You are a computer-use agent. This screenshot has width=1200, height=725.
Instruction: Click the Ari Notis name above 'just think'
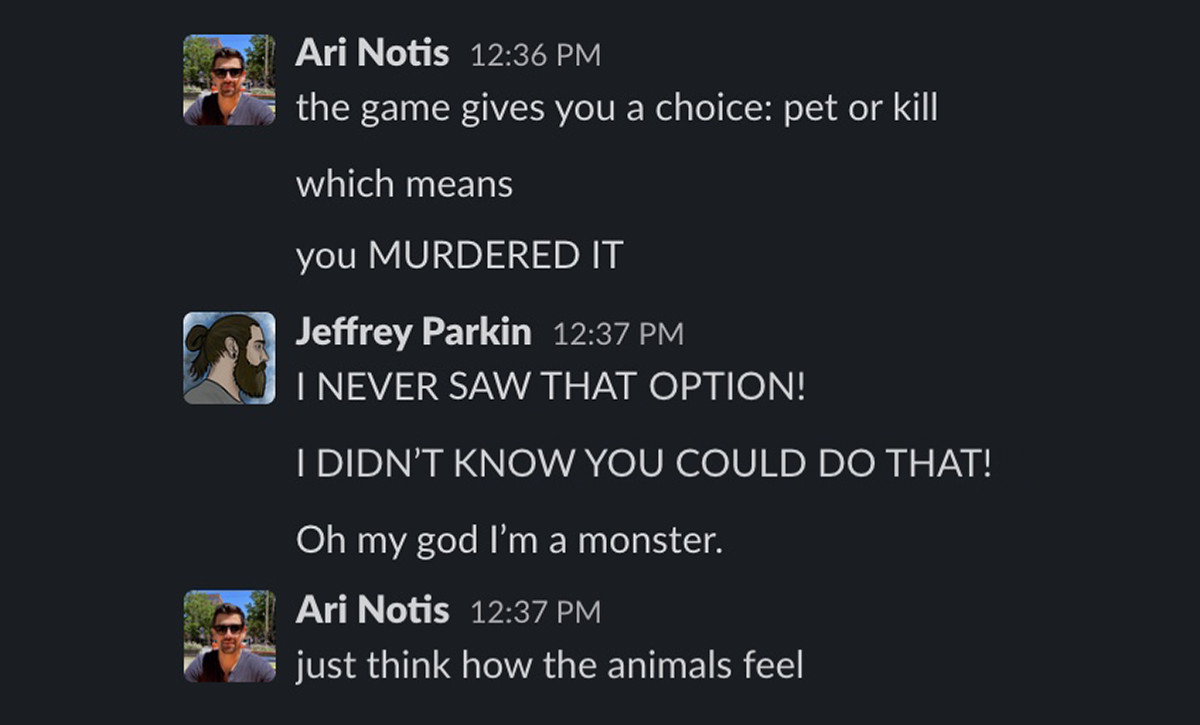tap(372, 609)
